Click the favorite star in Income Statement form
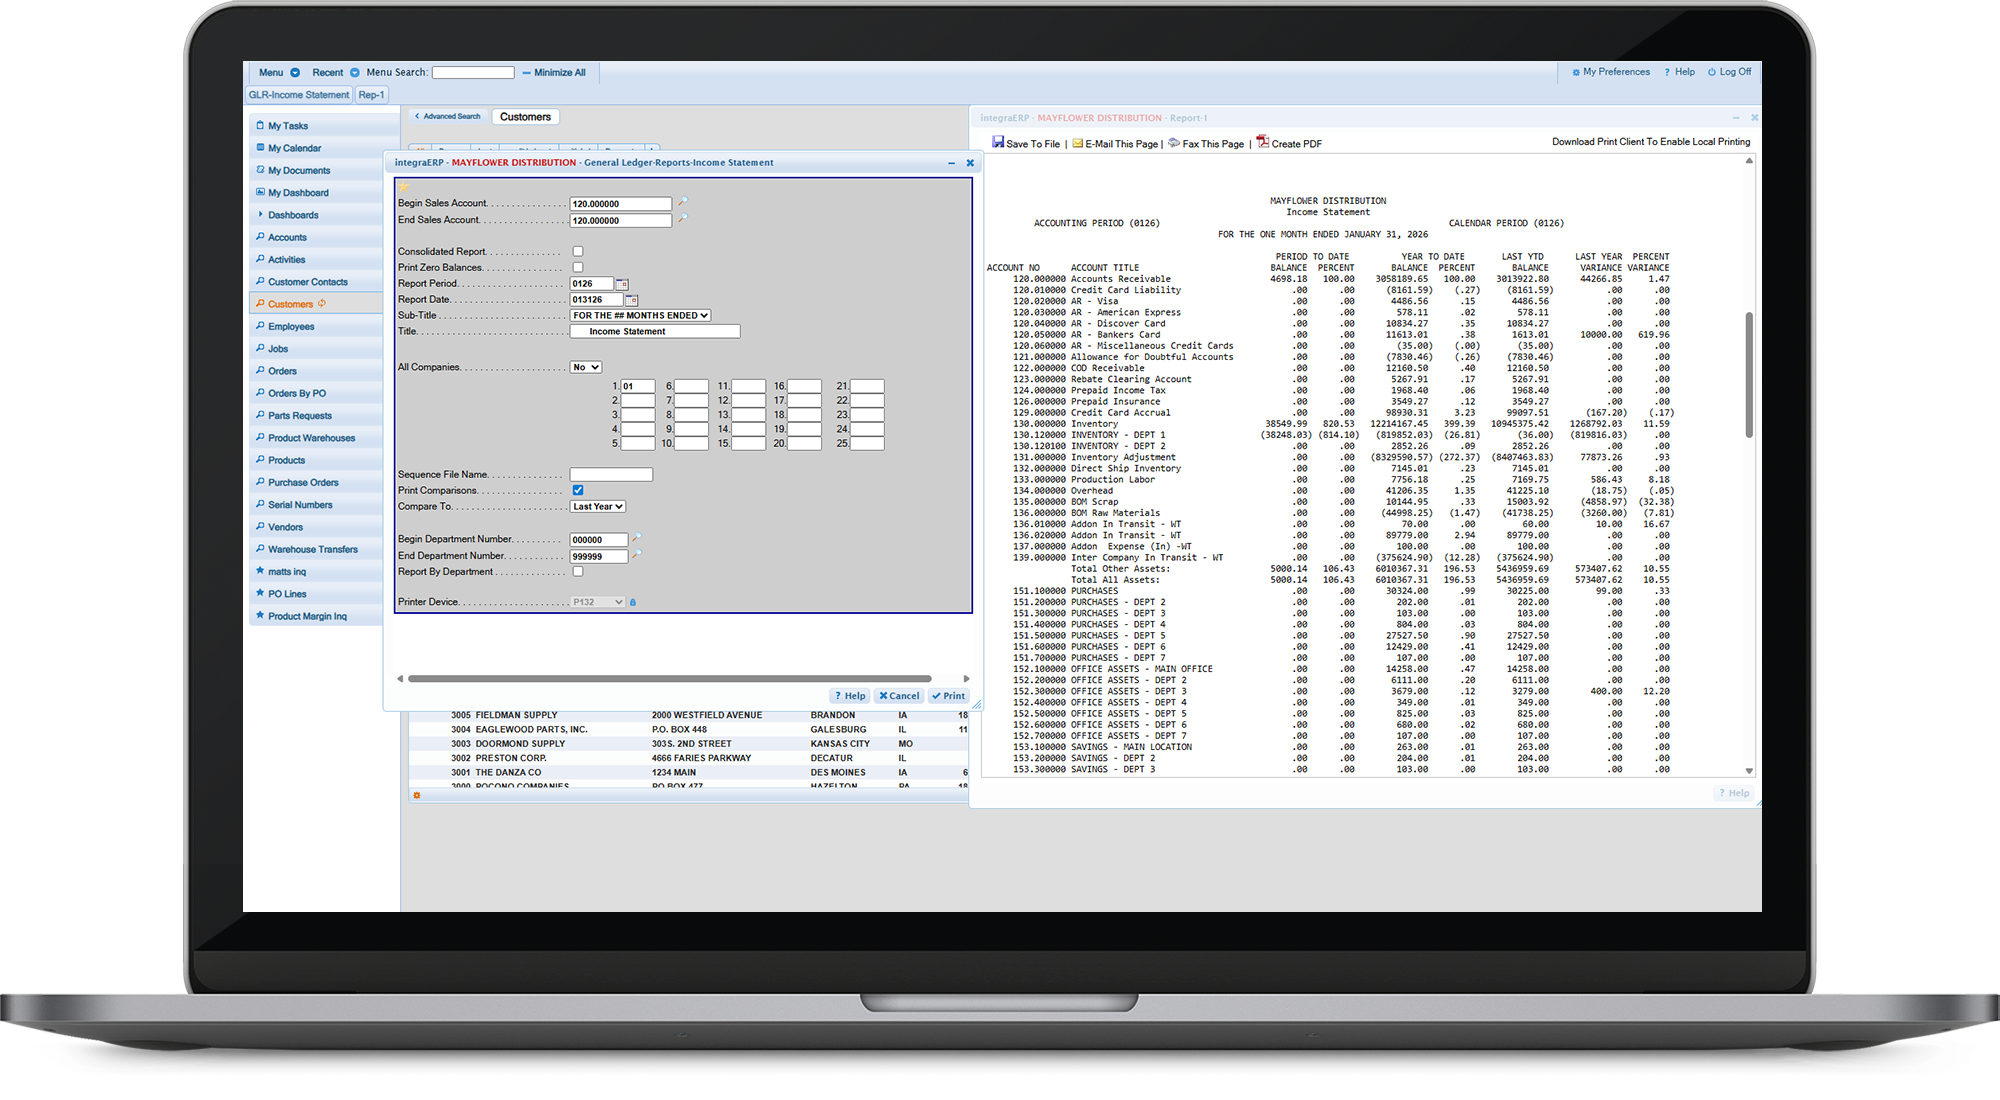 click(x=404, y=187)
